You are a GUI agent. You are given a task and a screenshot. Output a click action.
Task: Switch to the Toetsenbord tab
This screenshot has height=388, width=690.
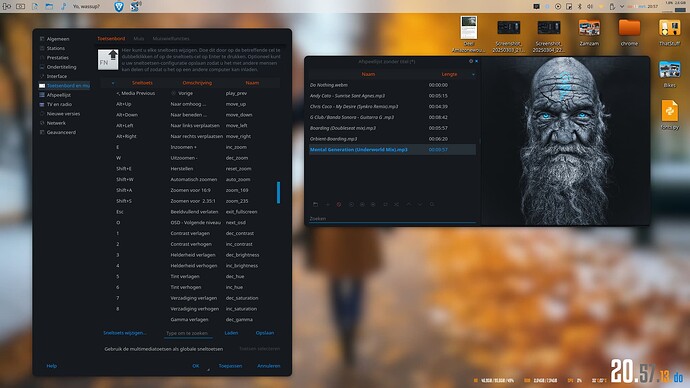(111, 39)
